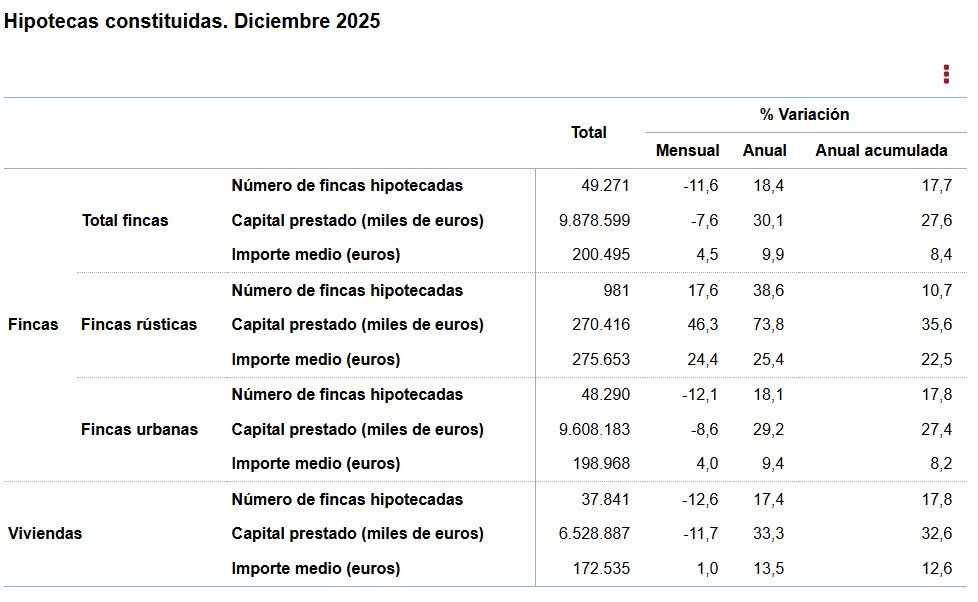Click the 'Fincas urbanas' row label

tap(139, 430)
